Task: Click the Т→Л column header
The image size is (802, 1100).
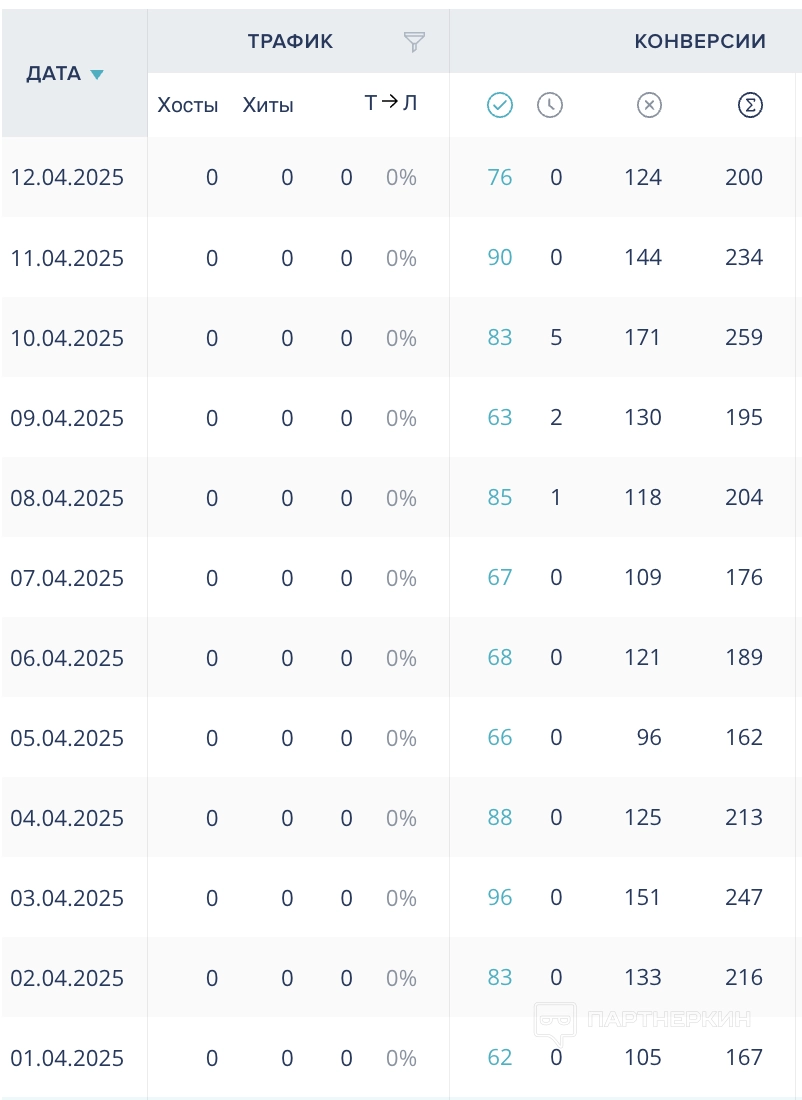Action: (391, 104)
